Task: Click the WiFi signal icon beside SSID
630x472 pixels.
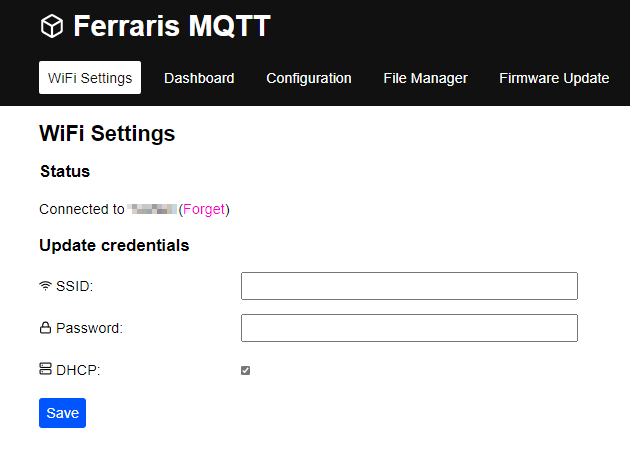Action: pos(45,286)
